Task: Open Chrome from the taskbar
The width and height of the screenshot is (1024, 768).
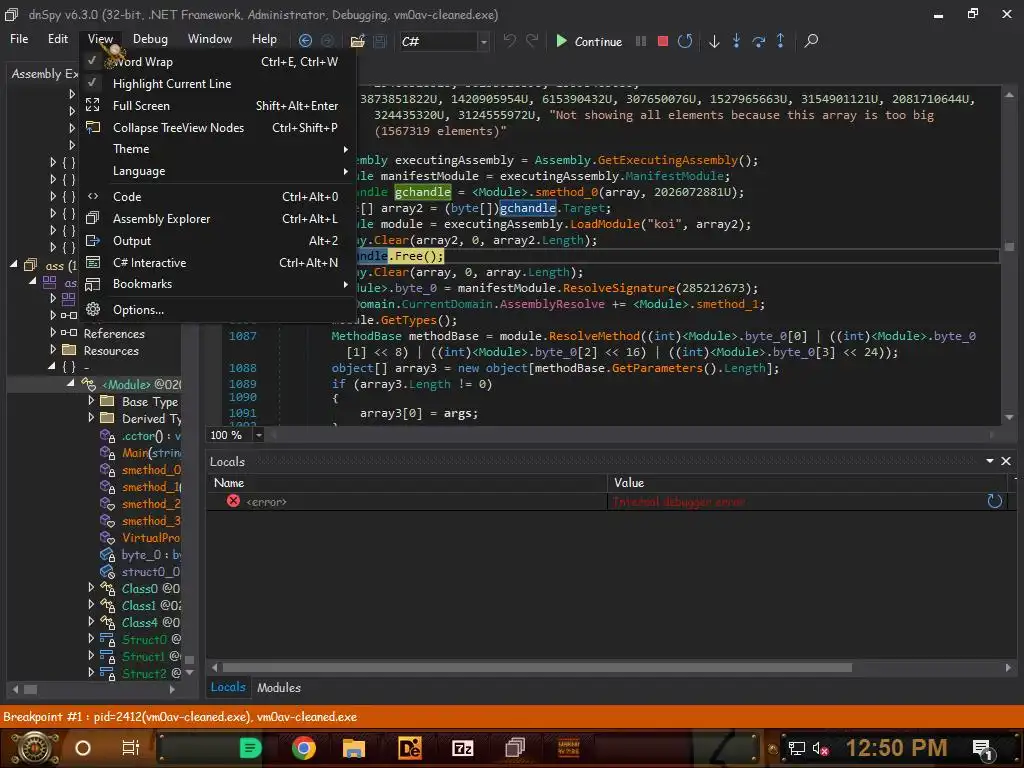Action: click(x=303, y=748)
